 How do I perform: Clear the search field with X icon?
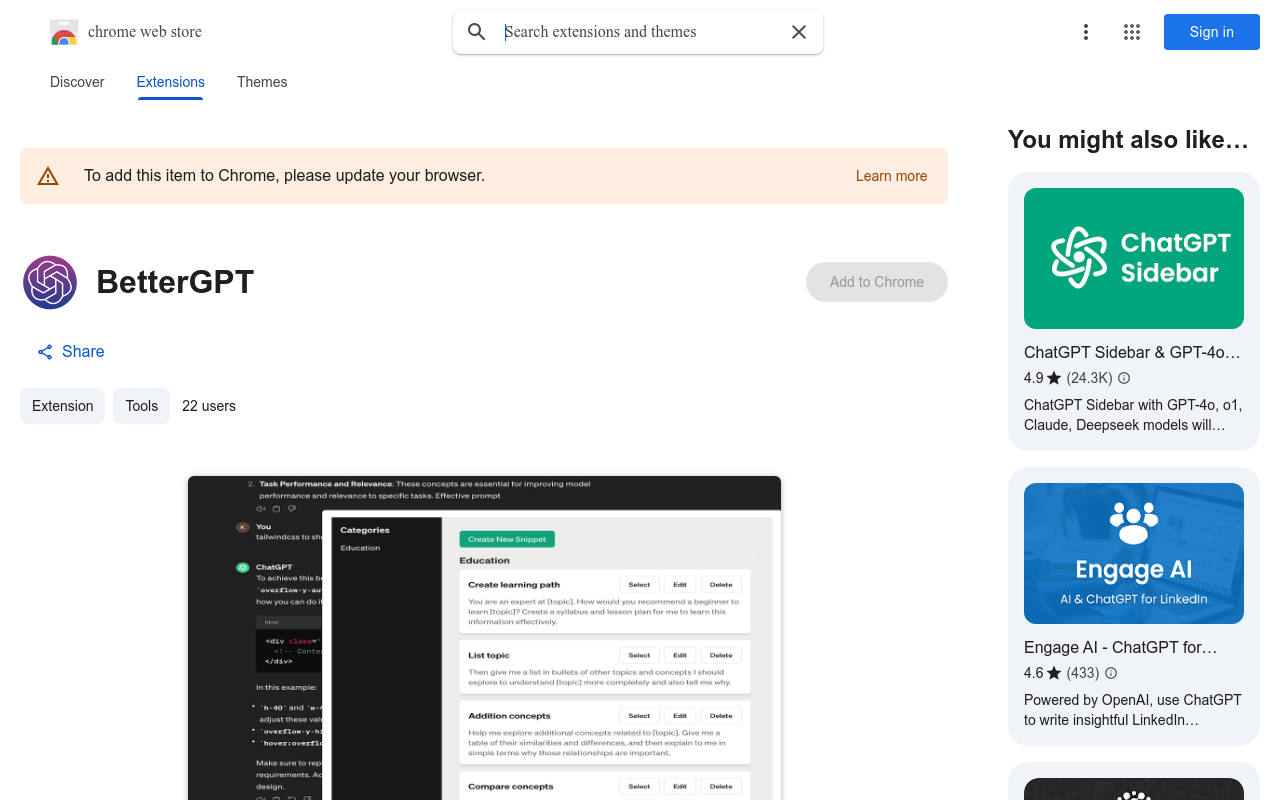click(x=799, y=32)
